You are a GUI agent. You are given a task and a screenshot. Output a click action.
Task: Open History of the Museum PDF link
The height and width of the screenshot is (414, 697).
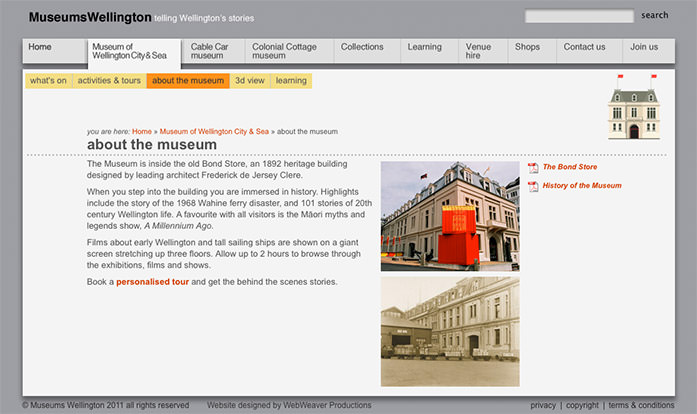[x=582, y=185]
